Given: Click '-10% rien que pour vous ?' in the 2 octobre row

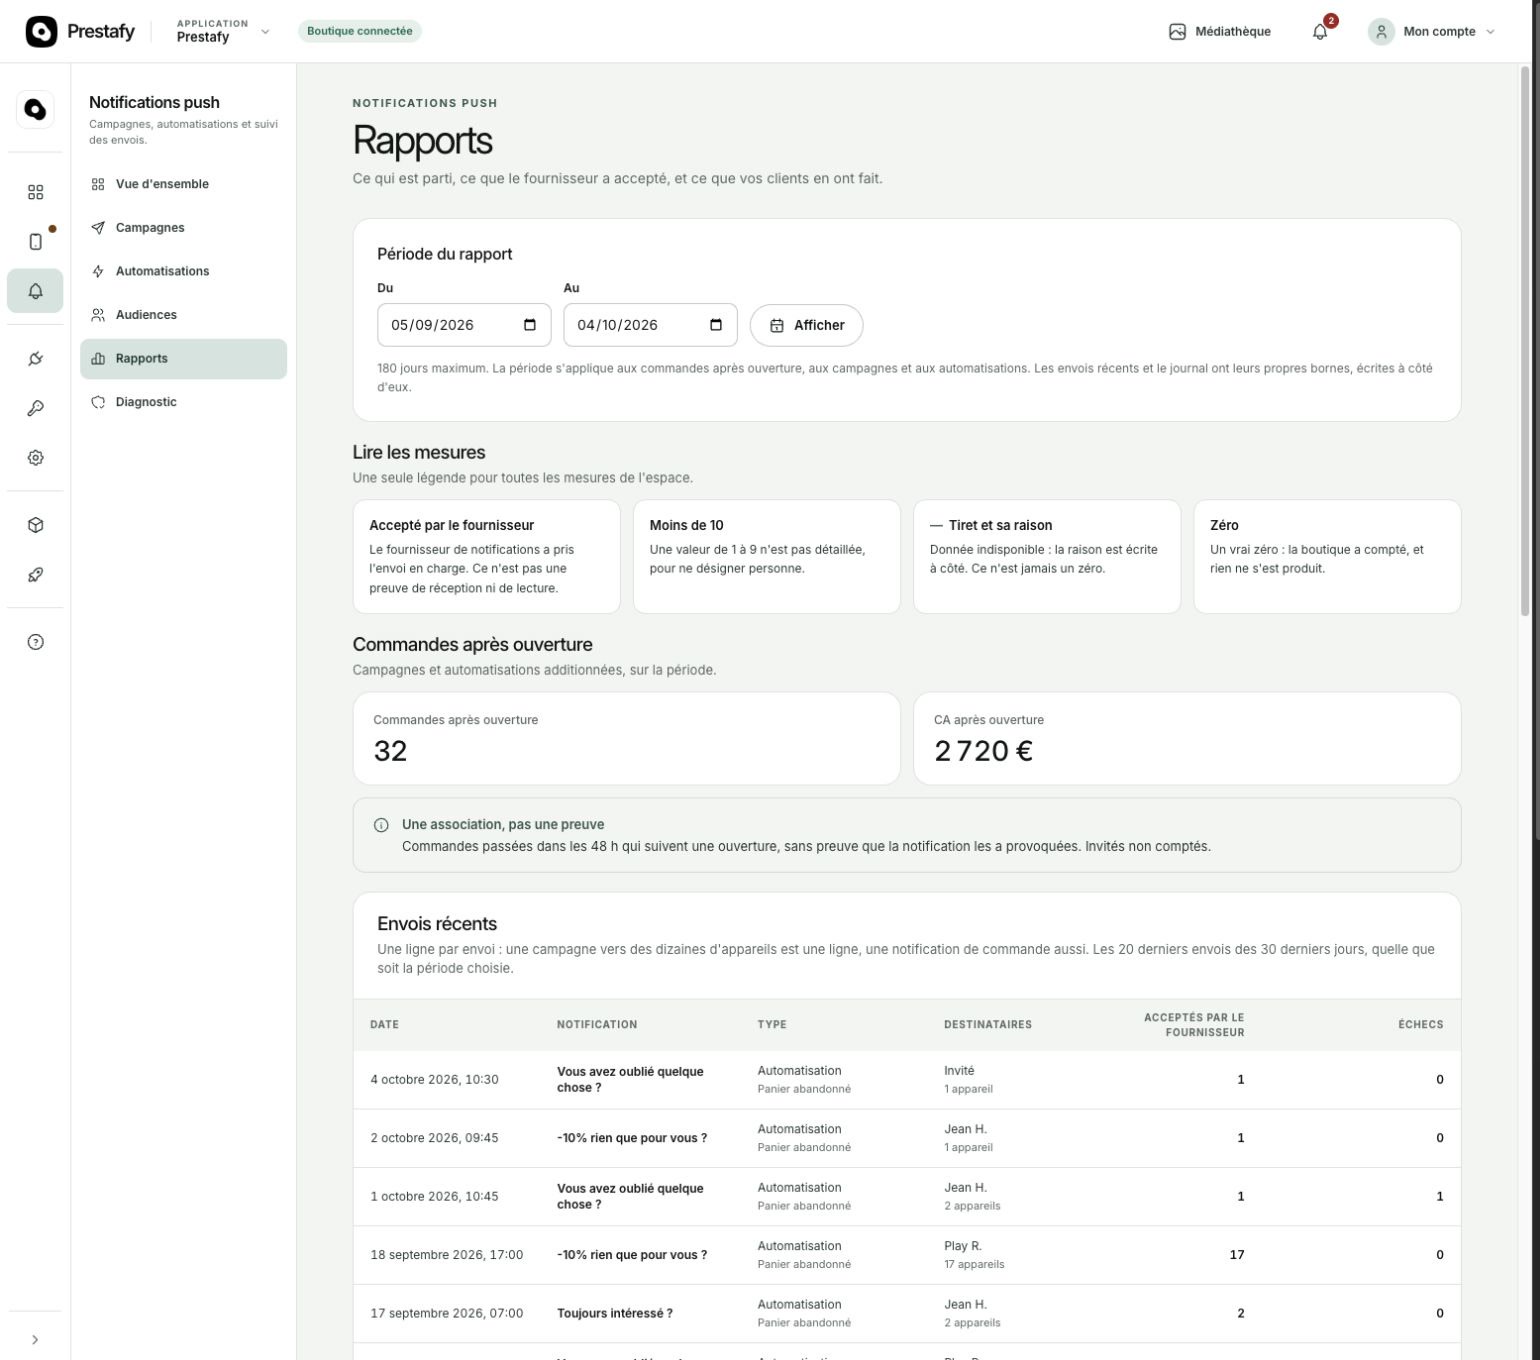Looking at the screenshot, I should 632,1138.
